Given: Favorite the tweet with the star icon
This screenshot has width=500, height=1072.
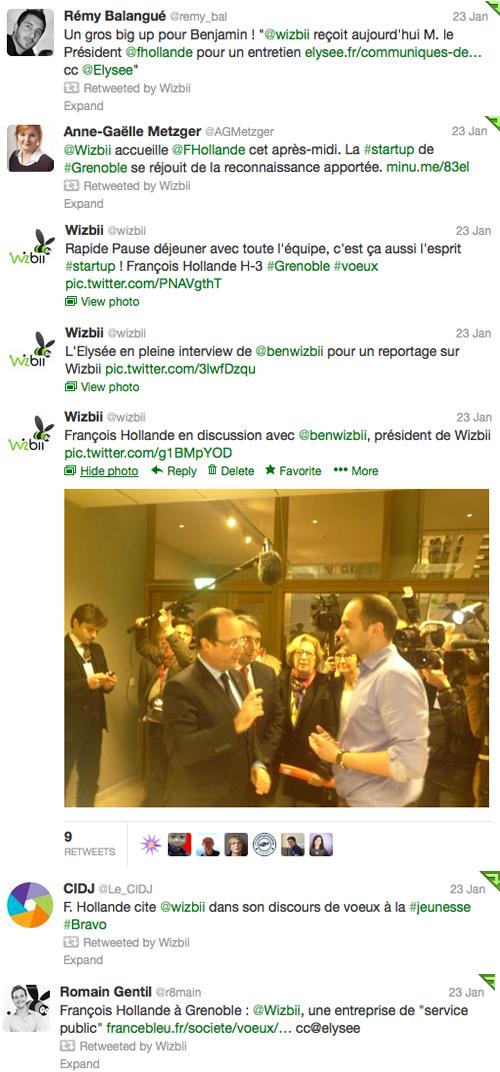Looking at the screenshot, I should (x=270, y=470).
